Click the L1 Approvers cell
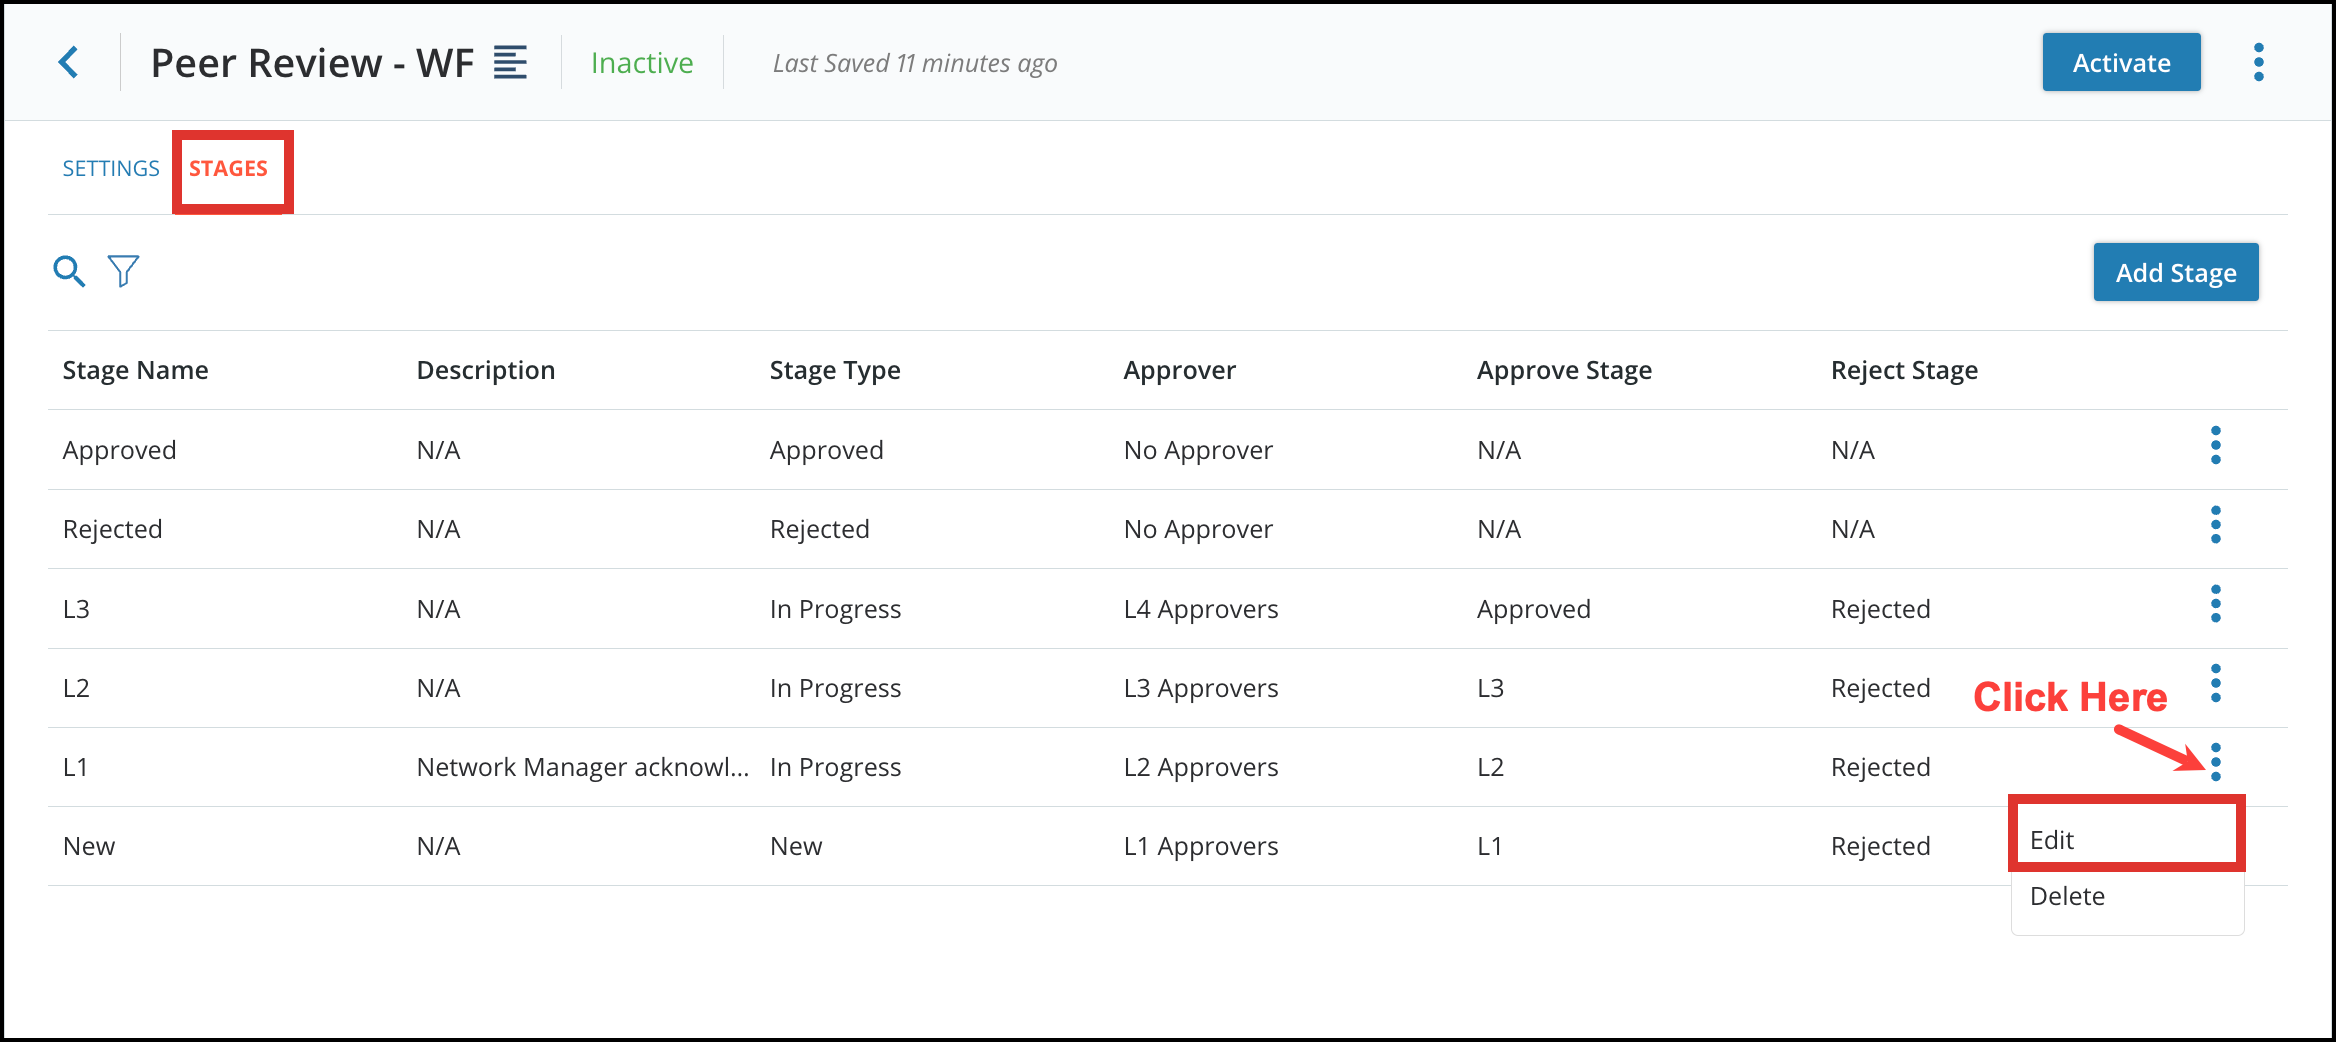The image size is (2336, 1042). pyautogui.click(x=1200, y=846)
